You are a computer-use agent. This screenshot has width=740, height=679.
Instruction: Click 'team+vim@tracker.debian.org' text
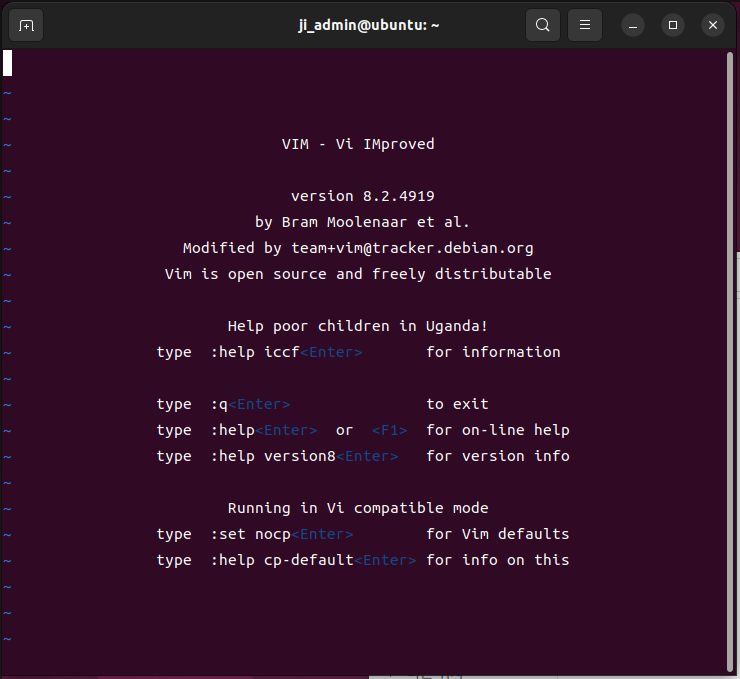point(412,248)
